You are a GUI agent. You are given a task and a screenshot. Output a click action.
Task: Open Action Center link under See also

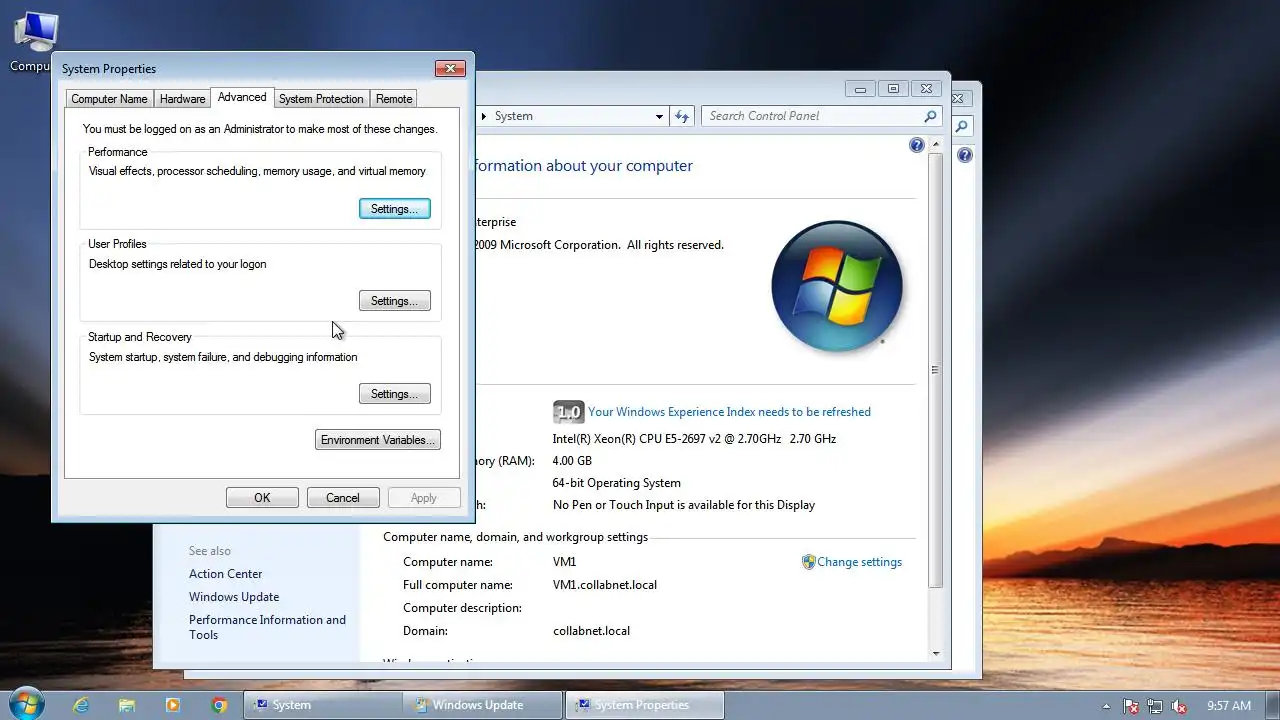pos(226,574)
